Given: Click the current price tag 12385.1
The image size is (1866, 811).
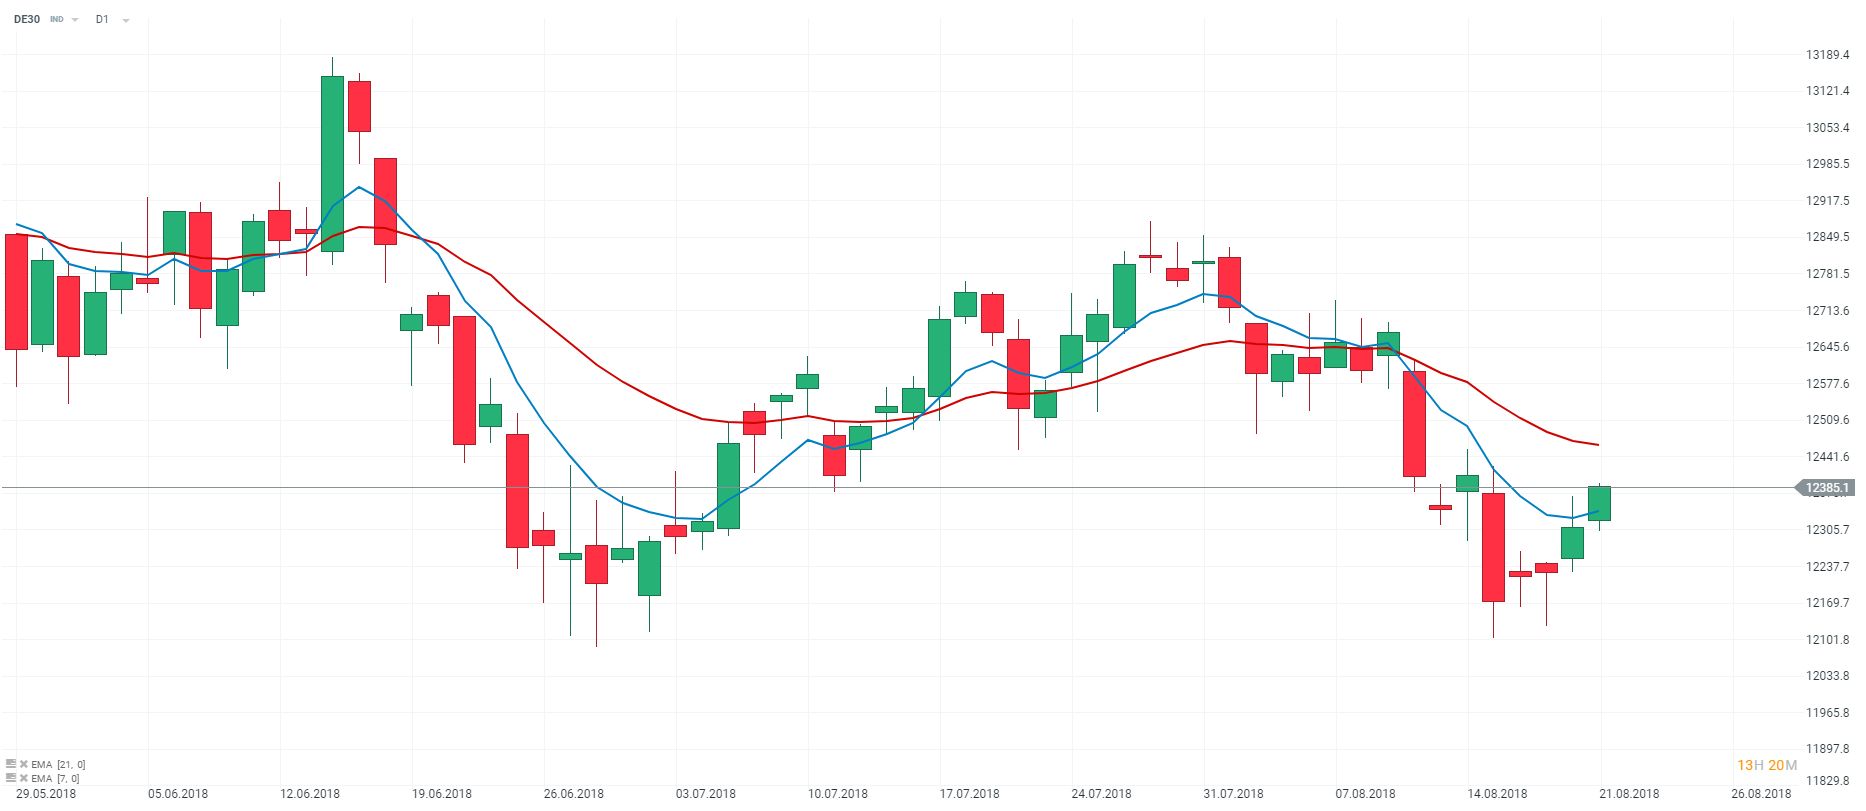Looking at the screenshot, I should click(x=1826, y=488).
